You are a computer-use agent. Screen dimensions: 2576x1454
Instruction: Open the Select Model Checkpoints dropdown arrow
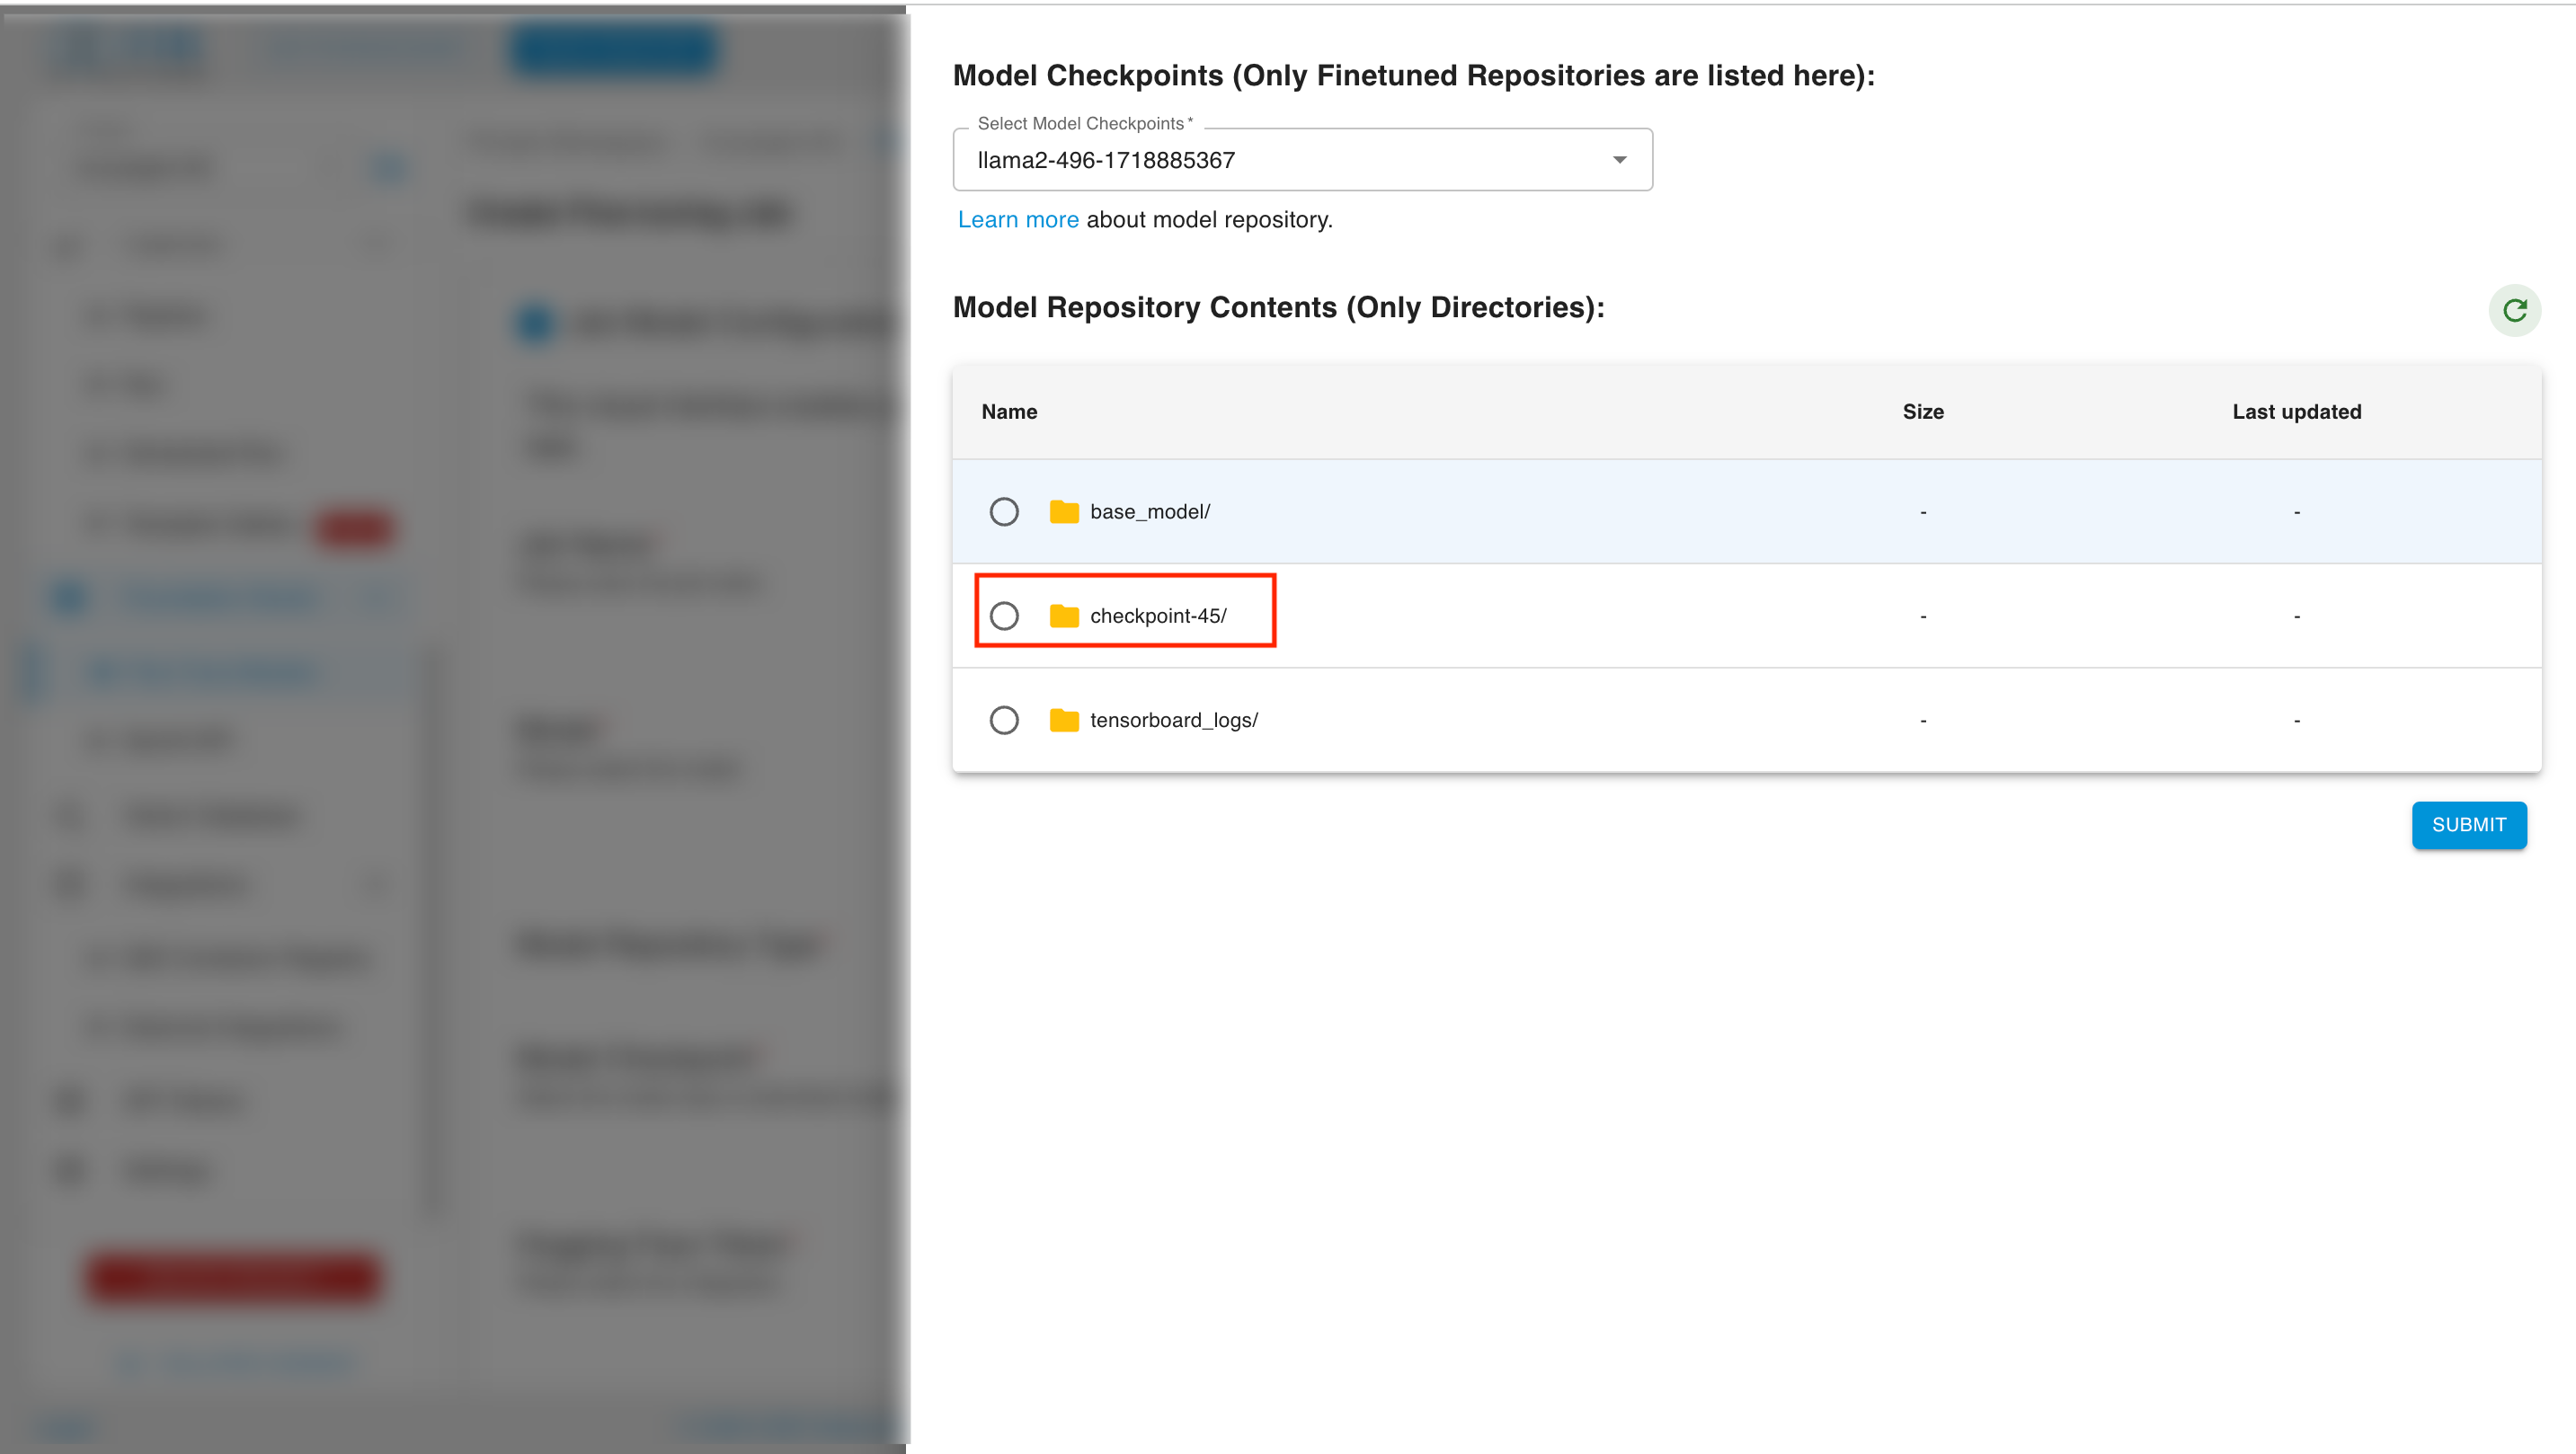[x=1619, y=160]
